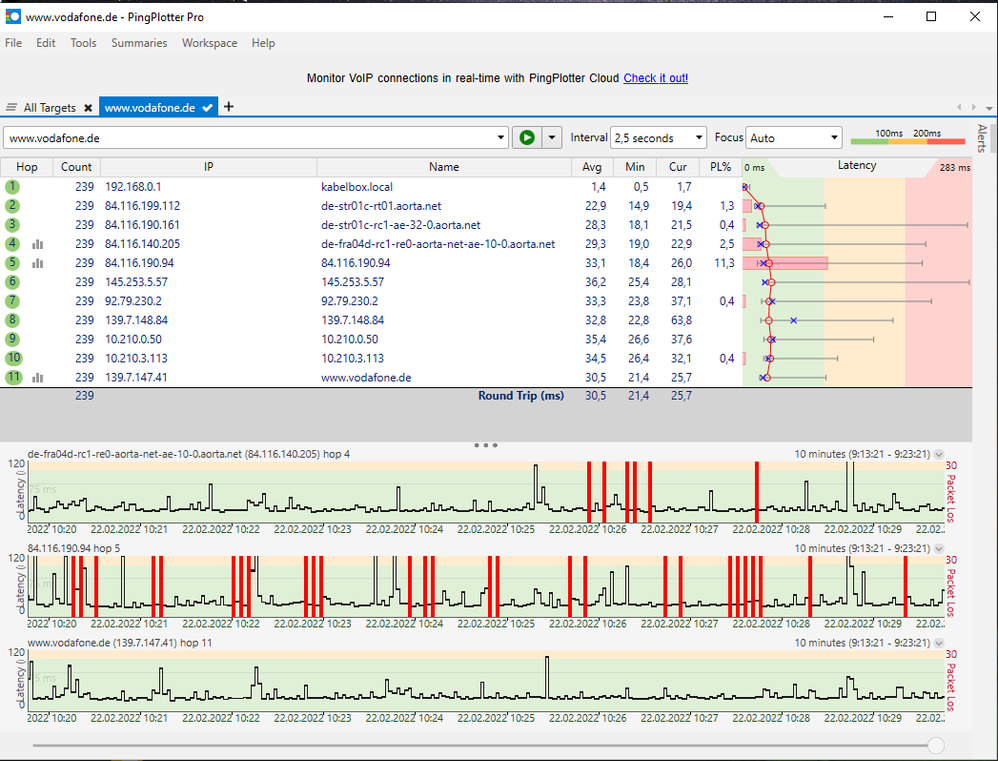Expand target address history dropdown
This screenshot has width=998, height=761.
(501, 138)
